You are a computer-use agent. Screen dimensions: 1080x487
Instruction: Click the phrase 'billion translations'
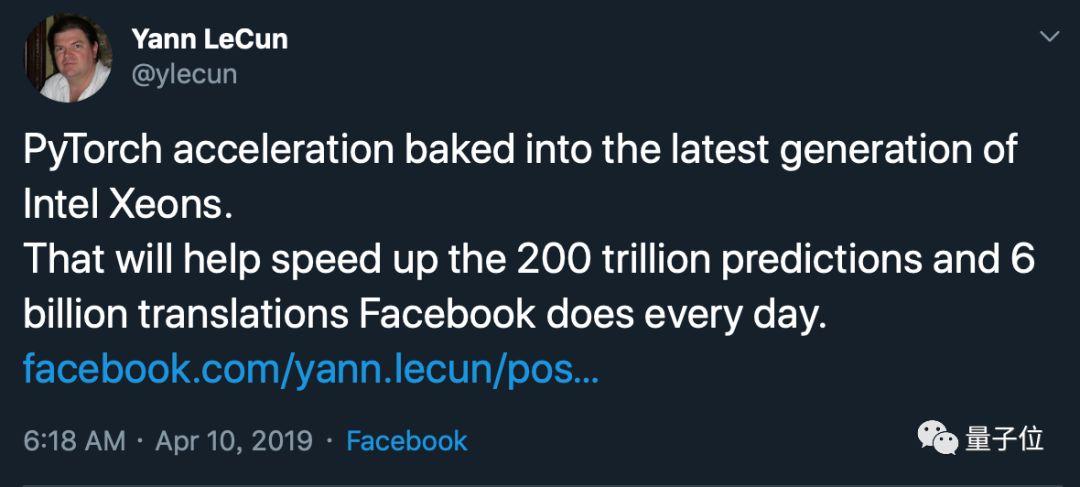coord(185,315)
